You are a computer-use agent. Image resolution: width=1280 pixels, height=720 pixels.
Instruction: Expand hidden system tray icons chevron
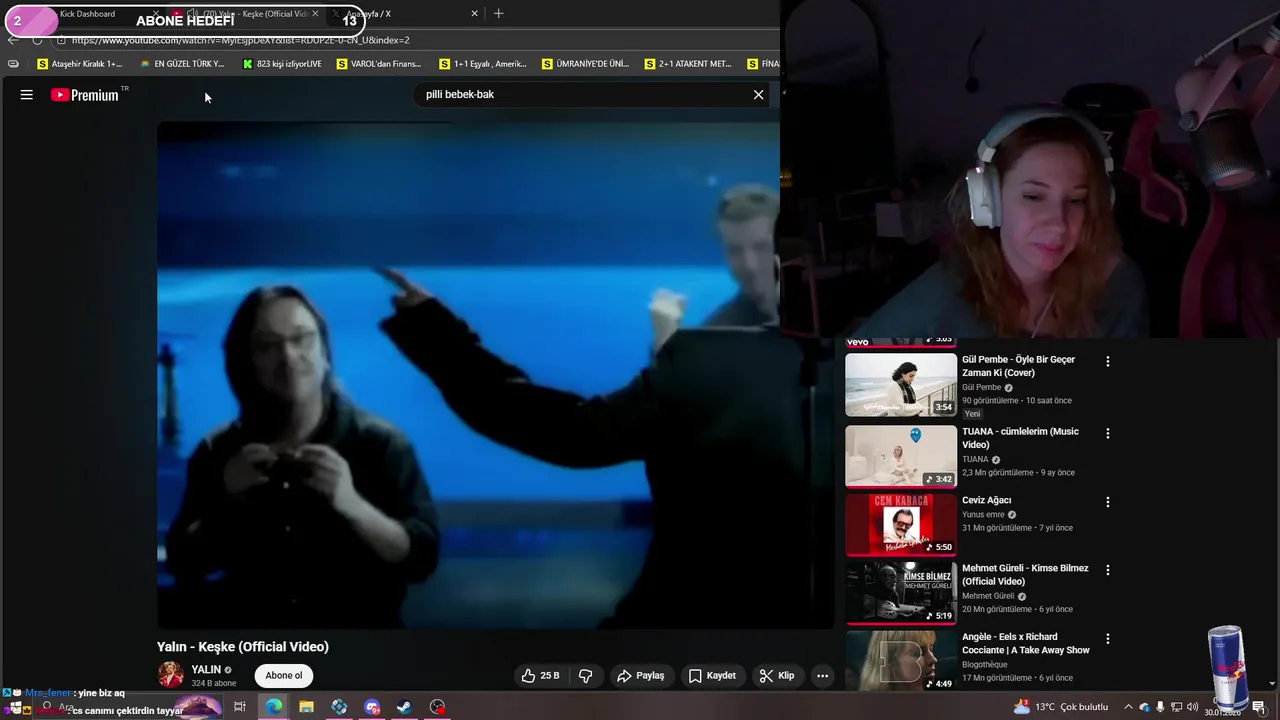(1129, 707)
